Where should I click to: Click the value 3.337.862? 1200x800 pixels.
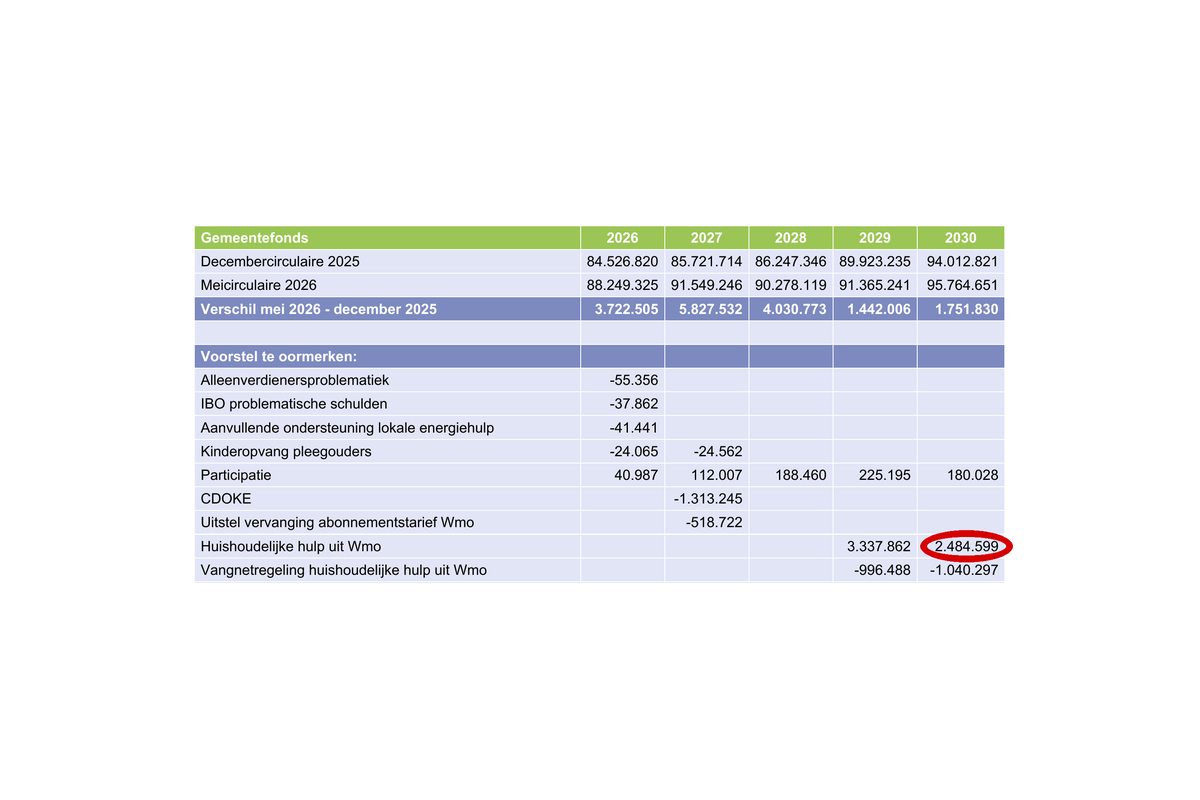tap(879, 547)
